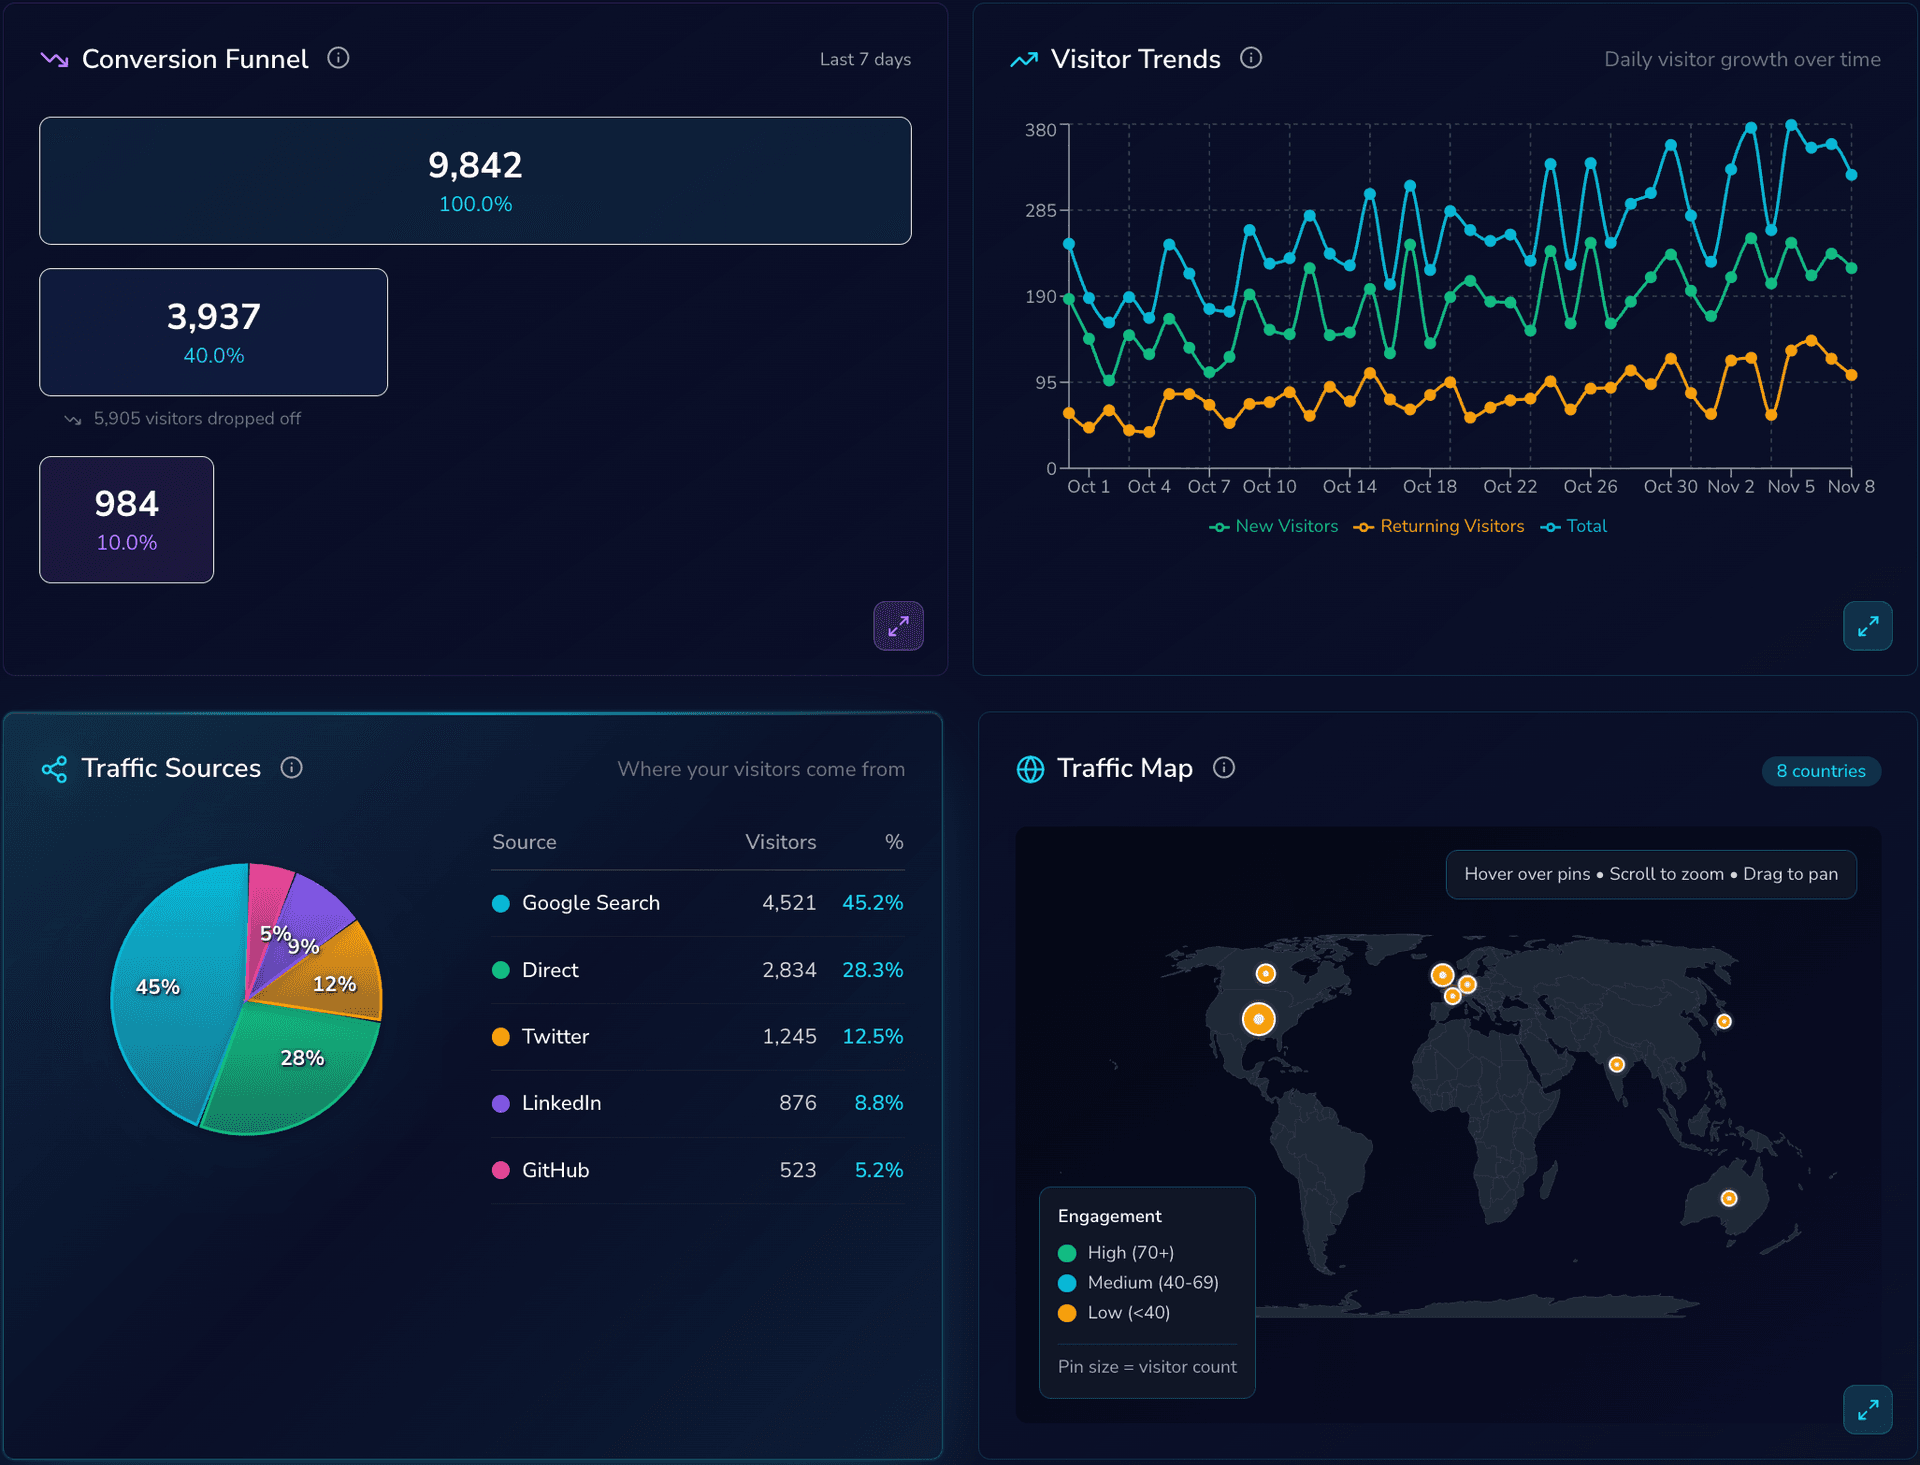Image resolution: width=1920 pixels, height=1465 pixels.
Task: Click the Traffic Sources share icon
Action: click(x=55, y=768)
